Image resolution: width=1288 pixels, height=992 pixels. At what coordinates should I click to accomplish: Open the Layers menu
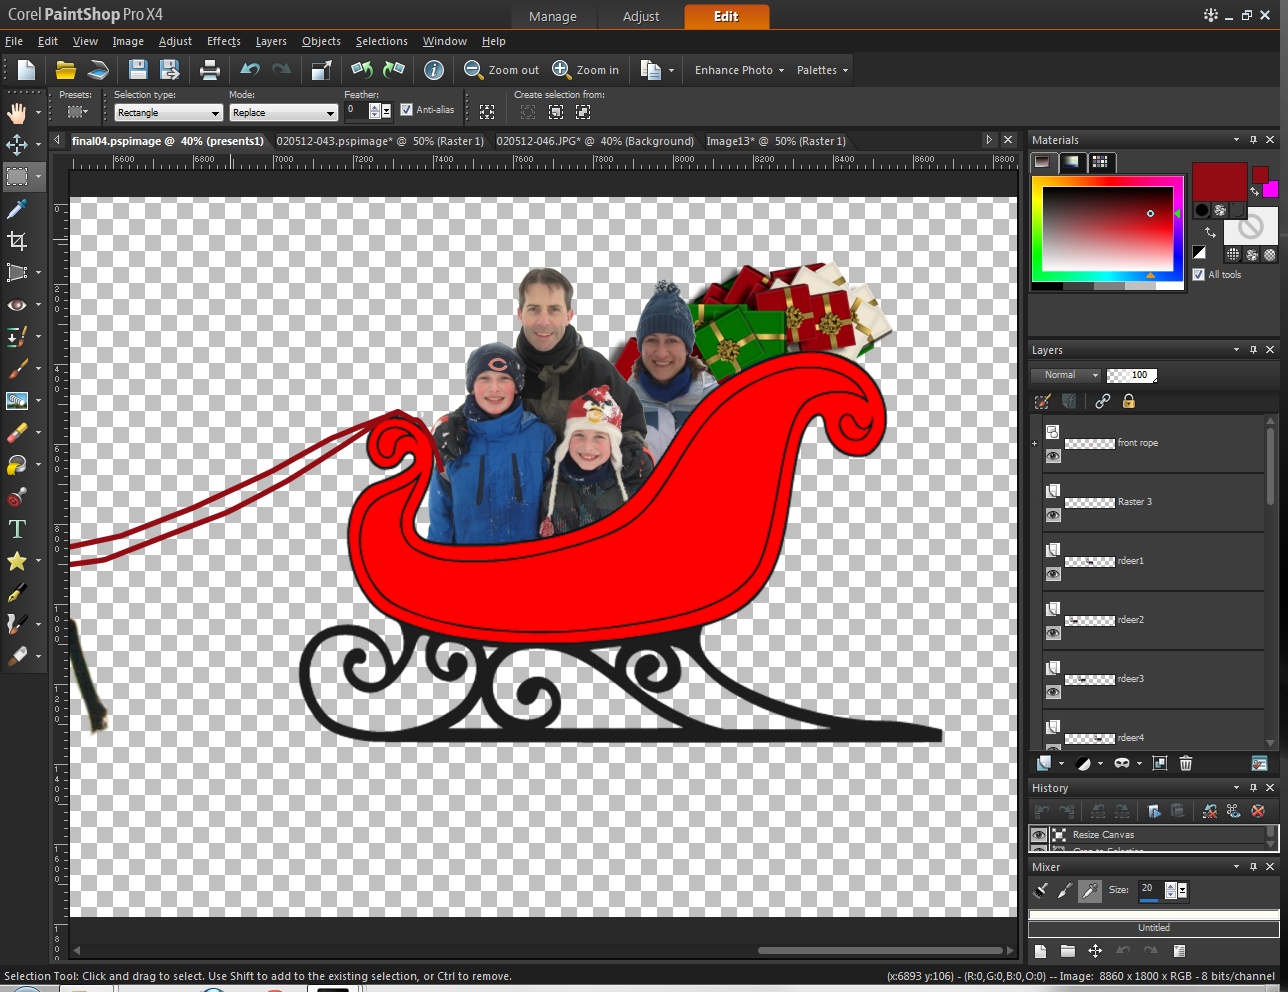(271, 41)
